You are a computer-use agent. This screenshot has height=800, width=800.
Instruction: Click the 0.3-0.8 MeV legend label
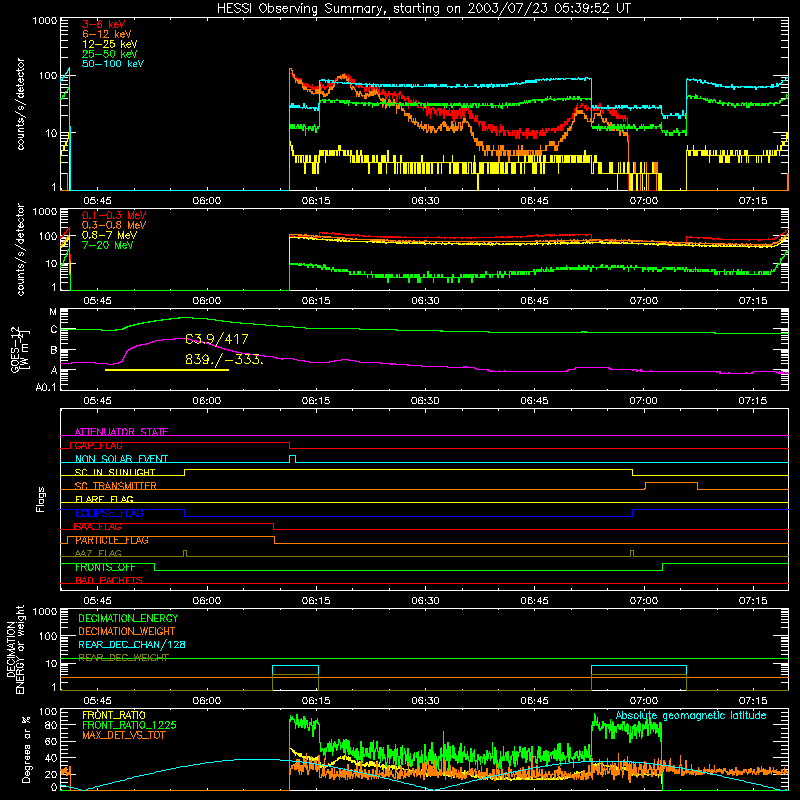point(114,225)
